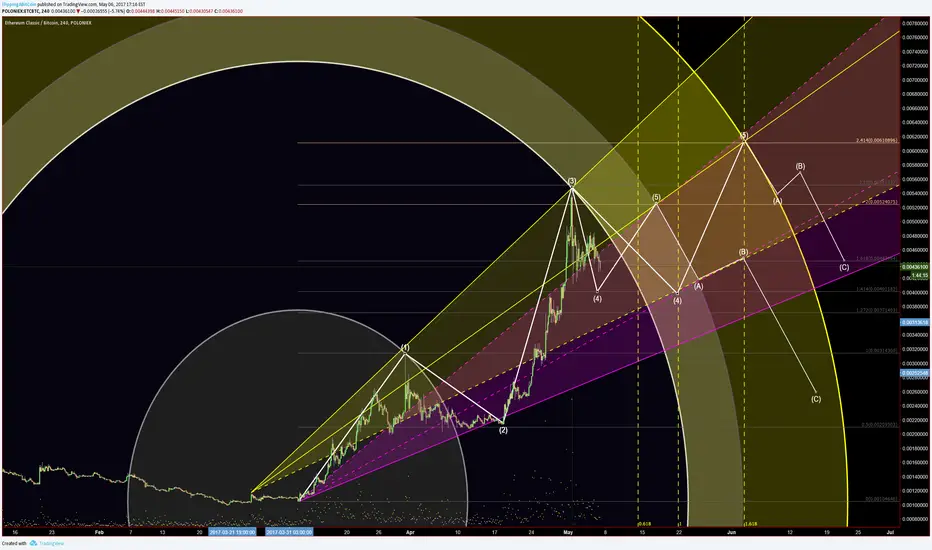Click the yellow 1.618 time zone label
Image resolution: width=932 pixels, height=550 pixels.
point(751,524)
